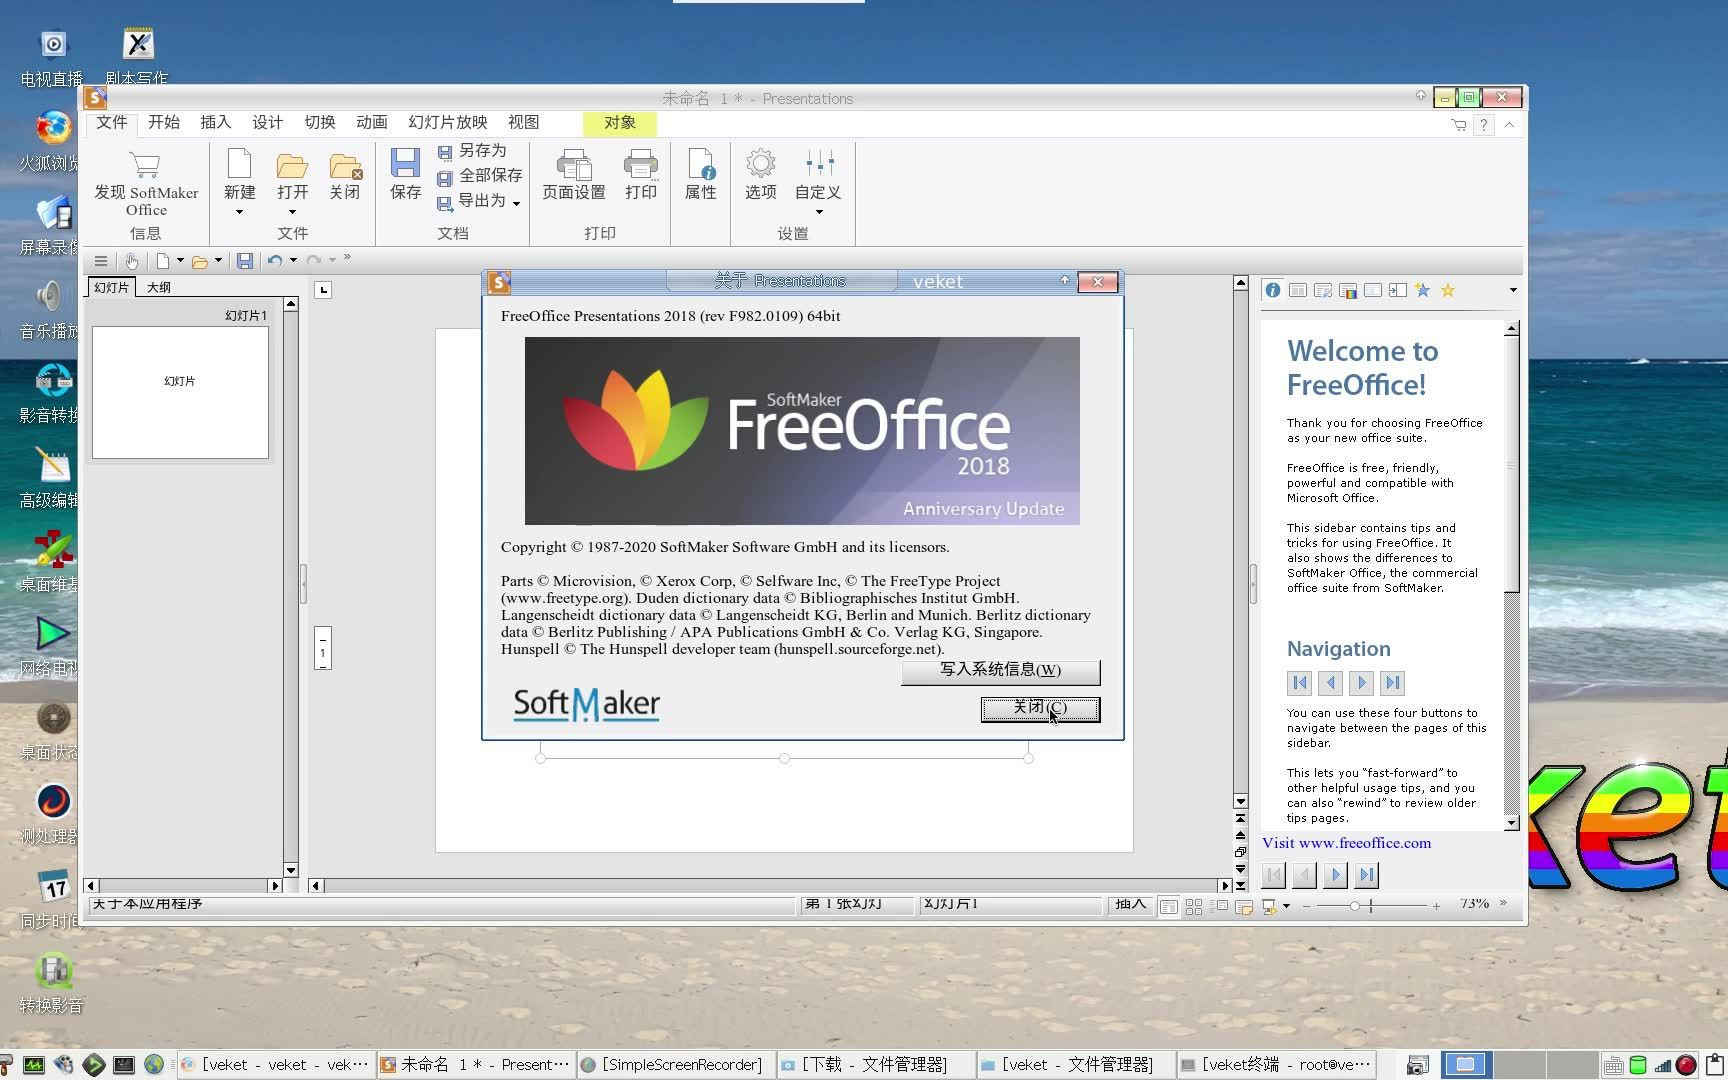Switch to veket终端 terminal in taskbar
This screenshot has height=1080, width=1728.
pos(1276,1065)
